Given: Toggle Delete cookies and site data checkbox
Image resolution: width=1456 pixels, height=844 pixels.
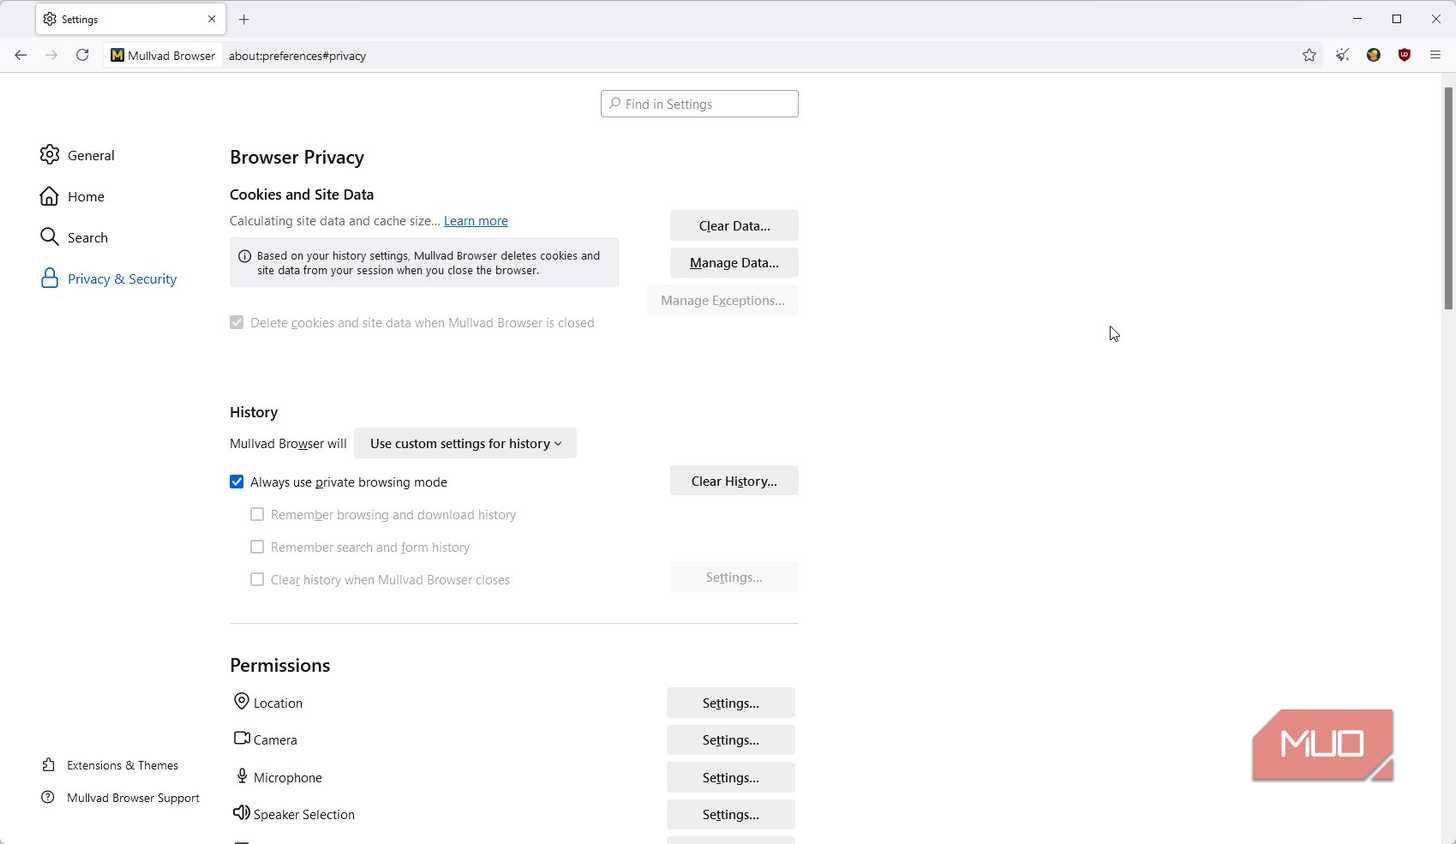Looking at the screenshot, I should (237, 322).
